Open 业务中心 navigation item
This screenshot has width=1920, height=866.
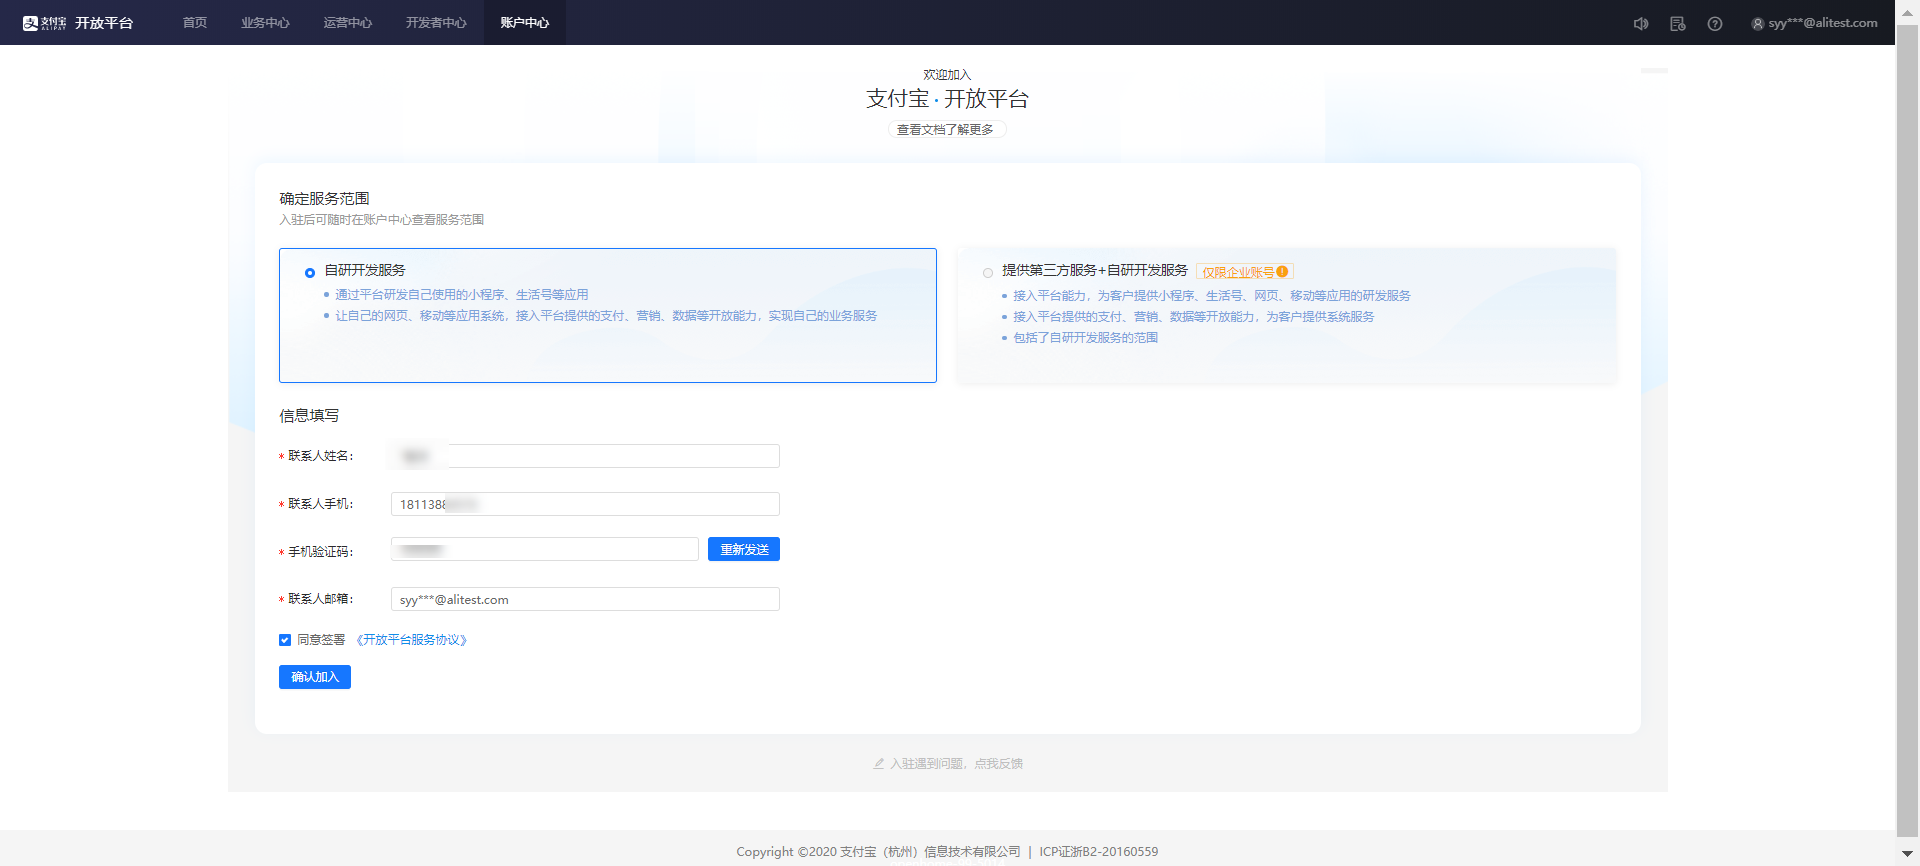(x=265, y=23)
